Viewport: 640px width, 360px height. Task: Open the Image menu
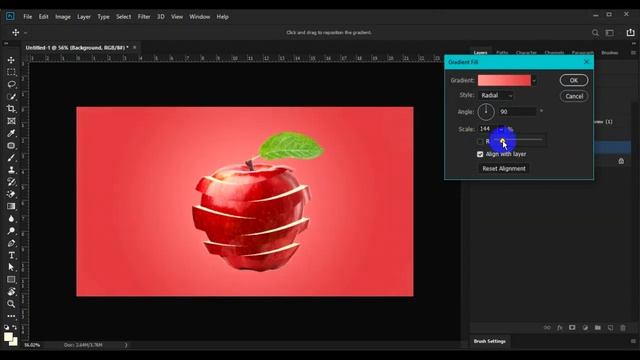click(63, 17)
